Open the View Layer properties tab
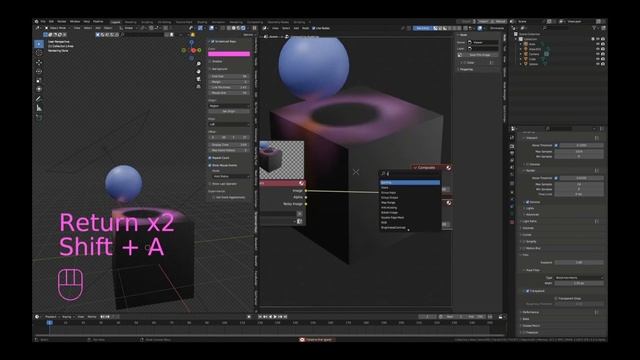640x360 pixels. (512, 160)
